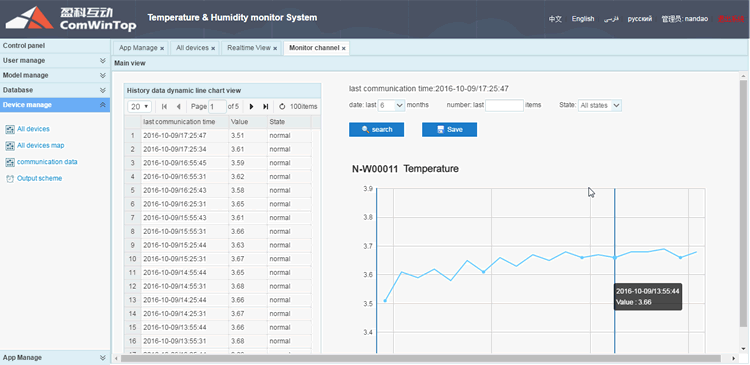
Task: Click scroll right arrow of horizontal scrollbar
Action: click(x=734, y=358)
